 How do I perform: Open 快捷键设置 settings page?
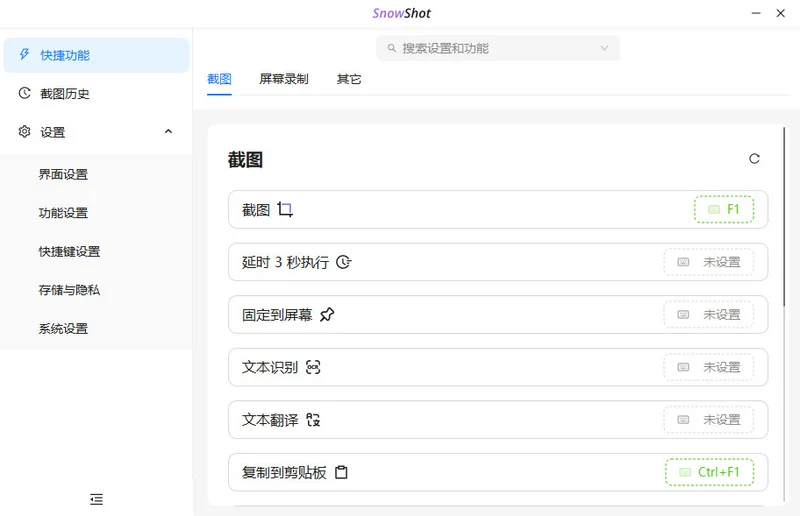coord(69,252)
